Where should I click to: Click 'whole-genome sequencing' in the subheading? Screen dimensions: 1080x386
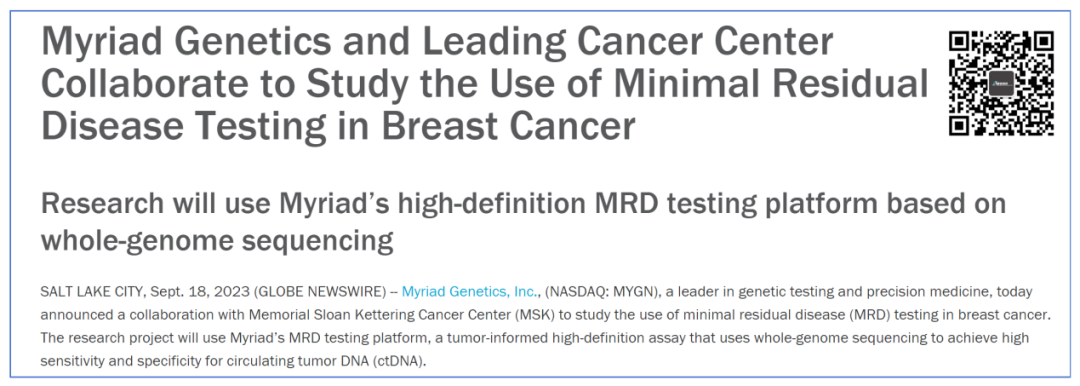point(217,242)
